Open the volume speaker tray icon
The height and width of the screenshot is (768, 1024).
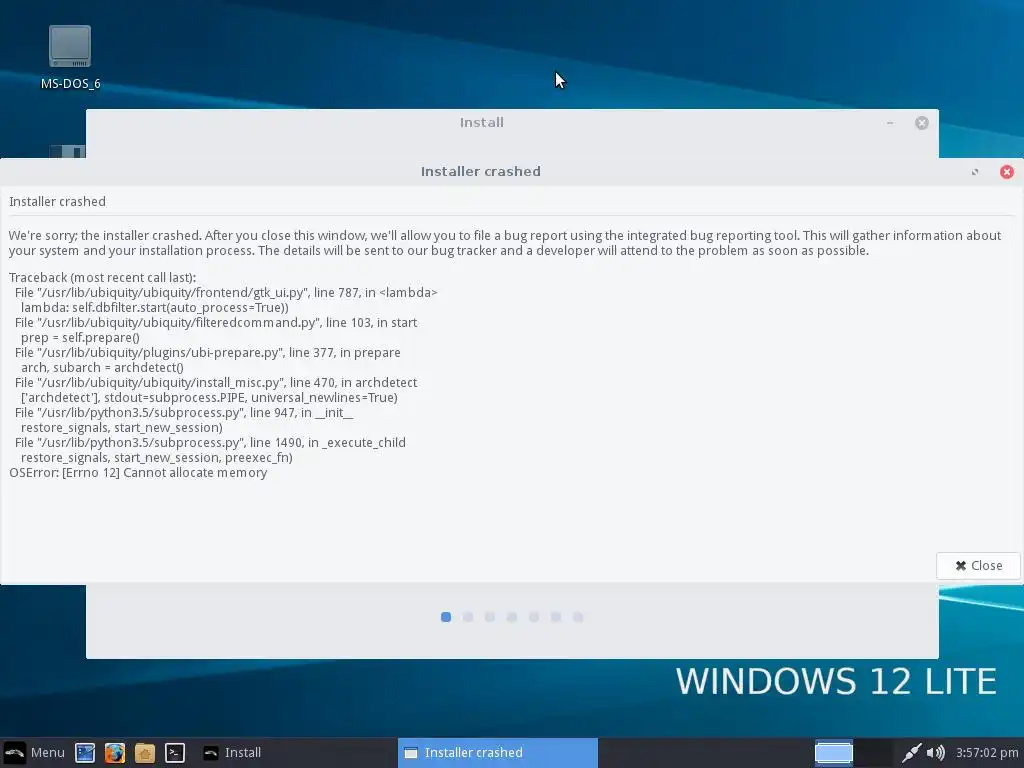(936, 752)
